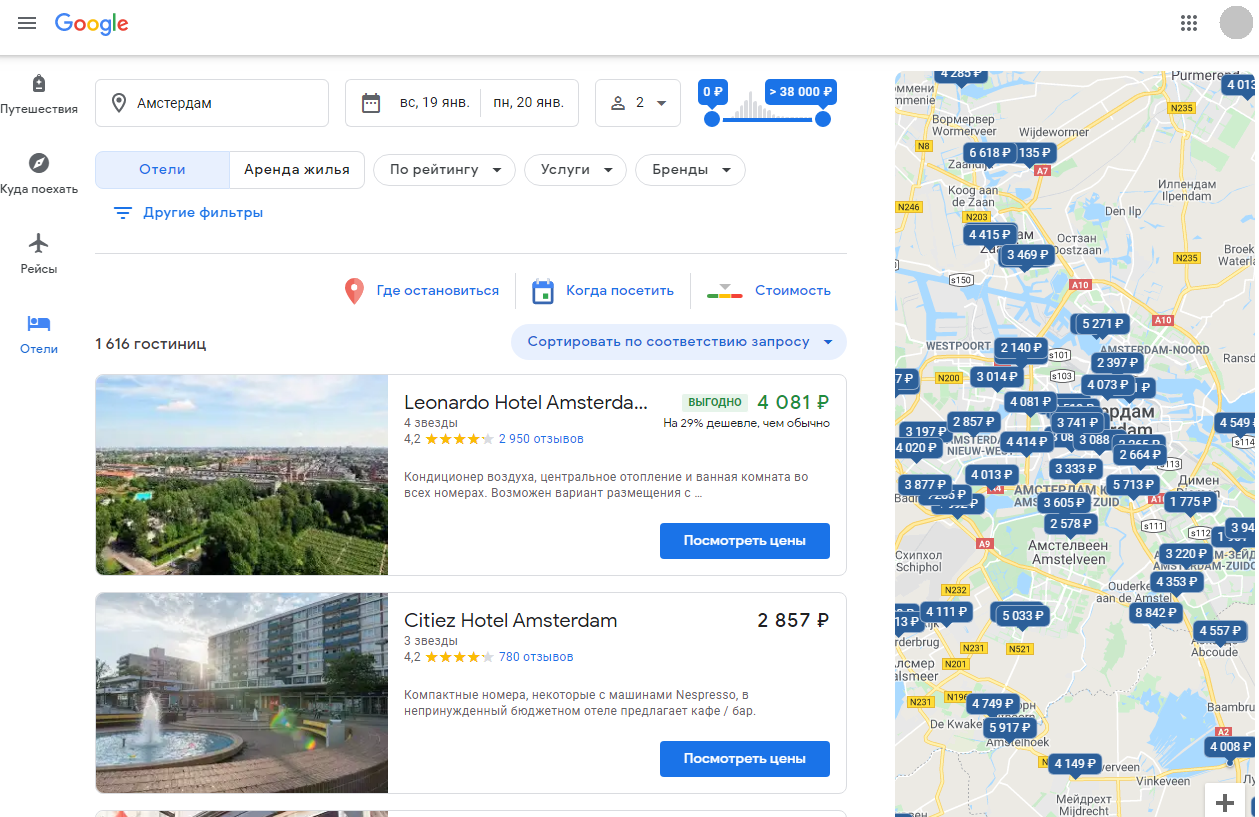Click the Citiez Hotel Amsterdam title
The image size is (1259, 817).
tap(510, 620)
